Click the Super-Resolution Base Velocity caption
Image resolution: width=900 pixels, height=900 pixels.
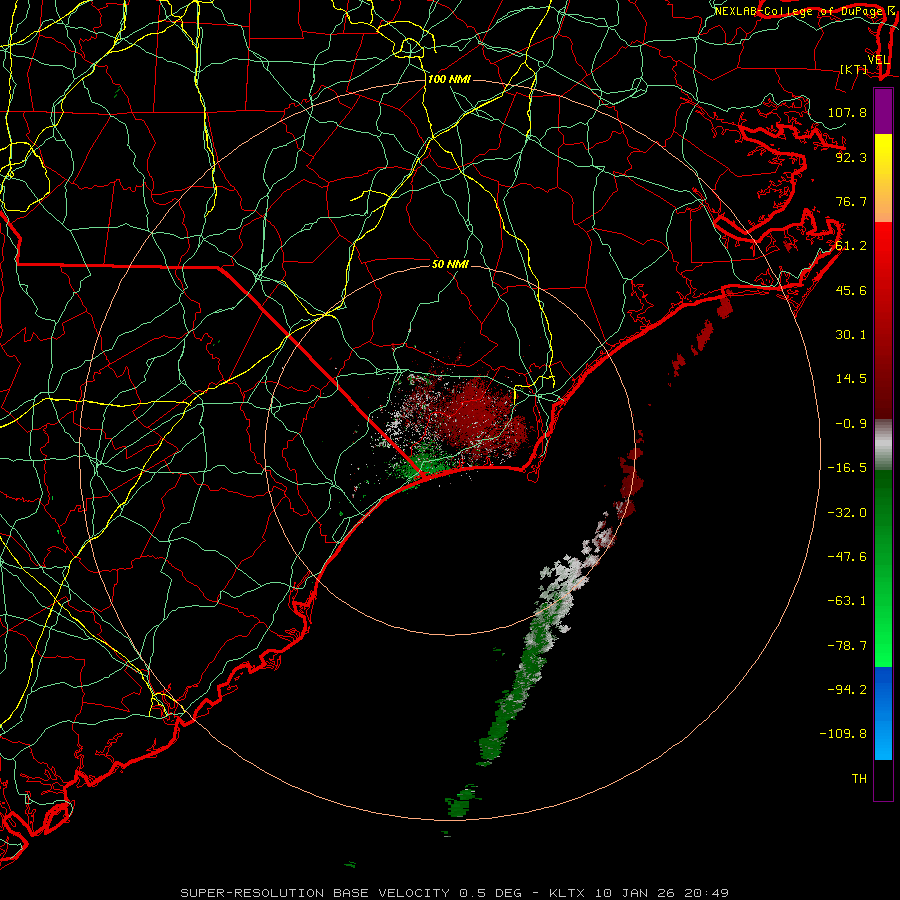tap(455, 893)
